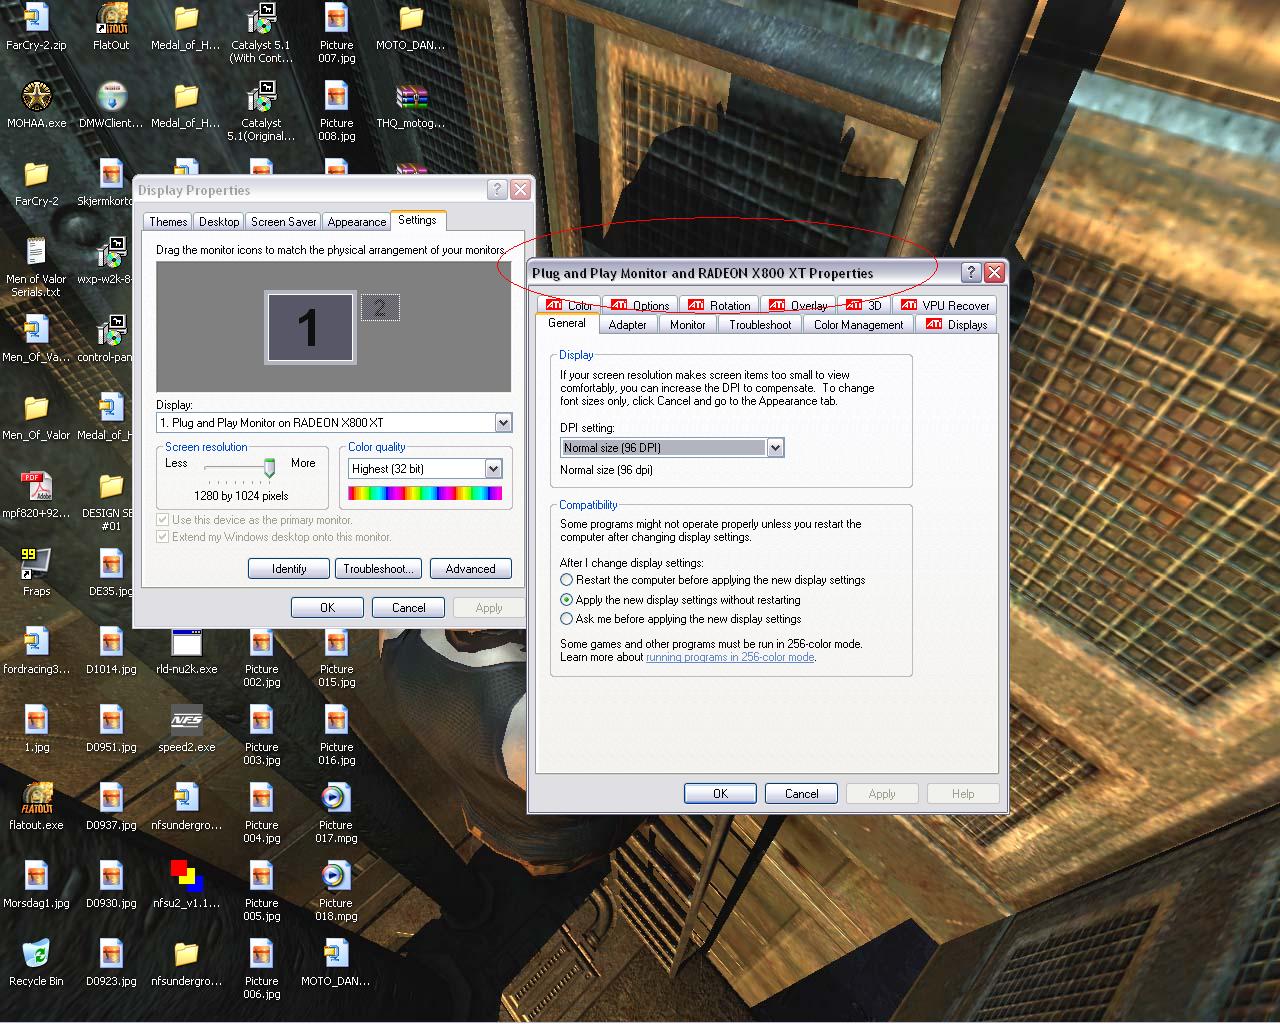1280x1024 pixels.
Task: Open the ATI Options tab
Action: pos(639,306)
